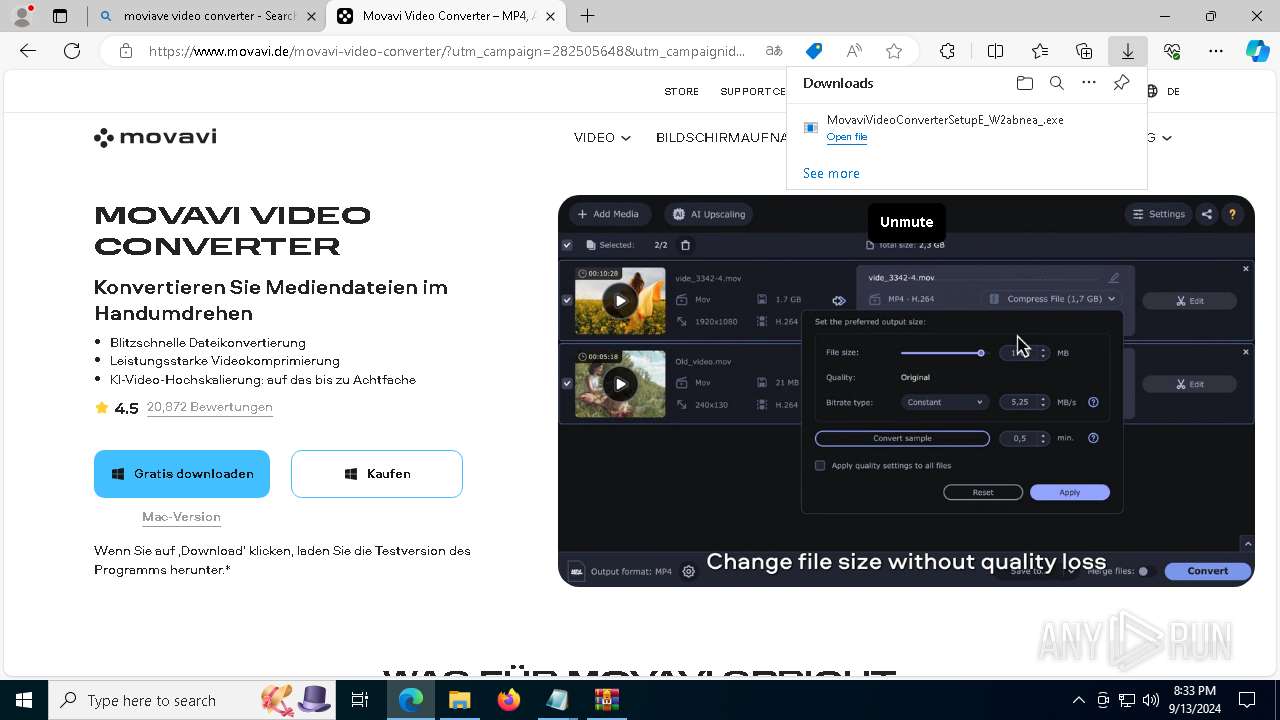This screenshot has width=1280, height=720.
Task: Open DE language selector
Action: 1163,91
